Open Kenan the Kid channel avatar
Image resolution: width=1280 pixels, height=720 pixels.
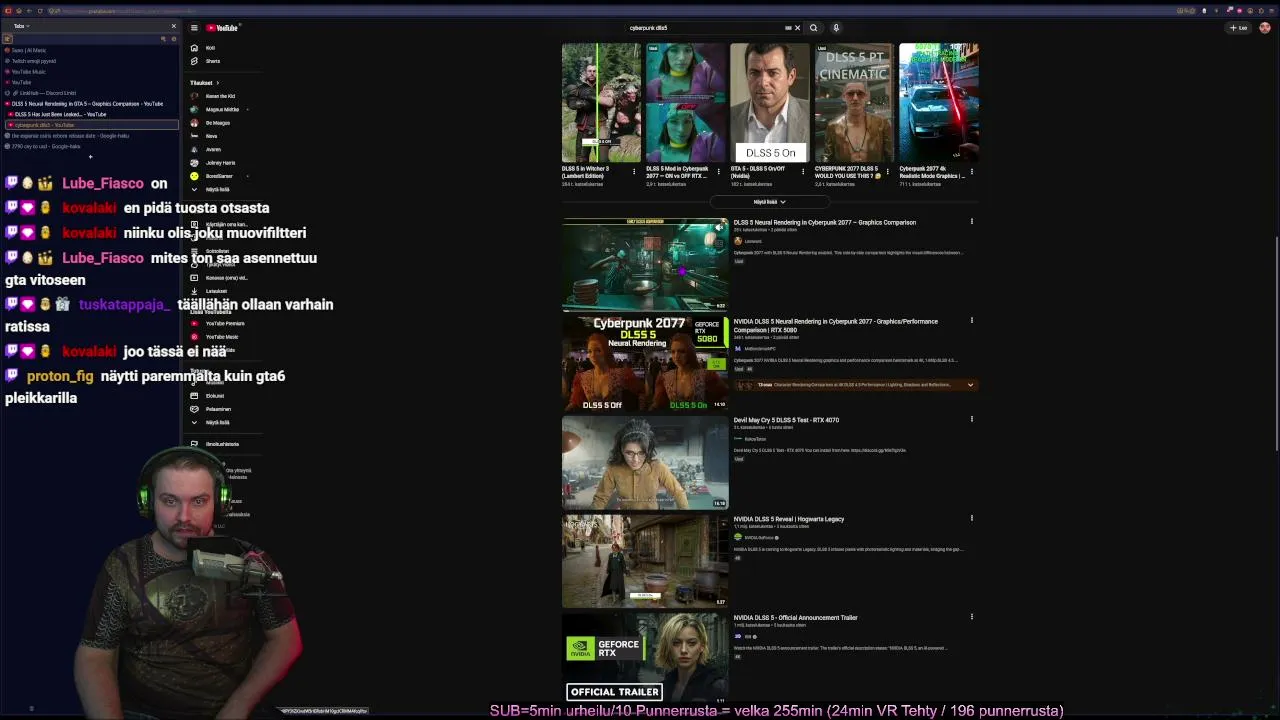(194, 96)
